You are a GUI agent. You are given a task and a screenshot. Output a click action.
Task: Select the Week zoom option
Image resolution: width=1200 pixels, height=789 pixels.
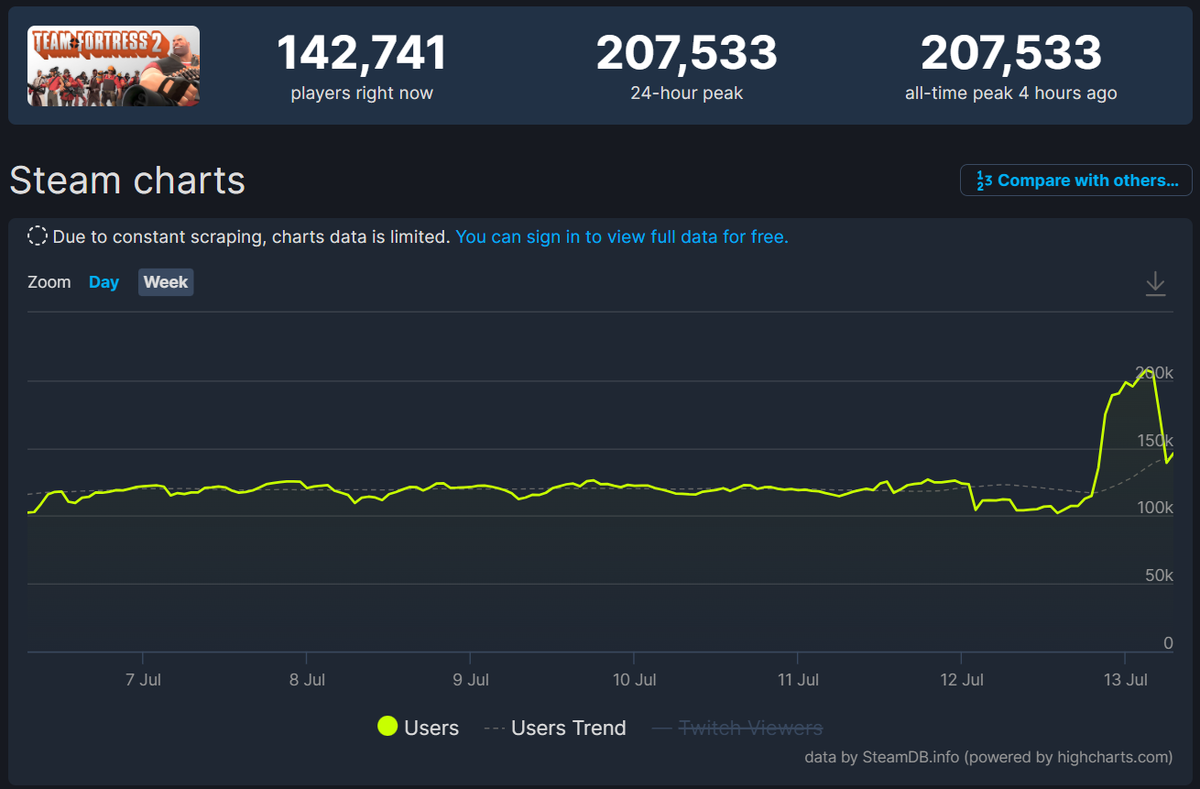[x=165, y=282]
